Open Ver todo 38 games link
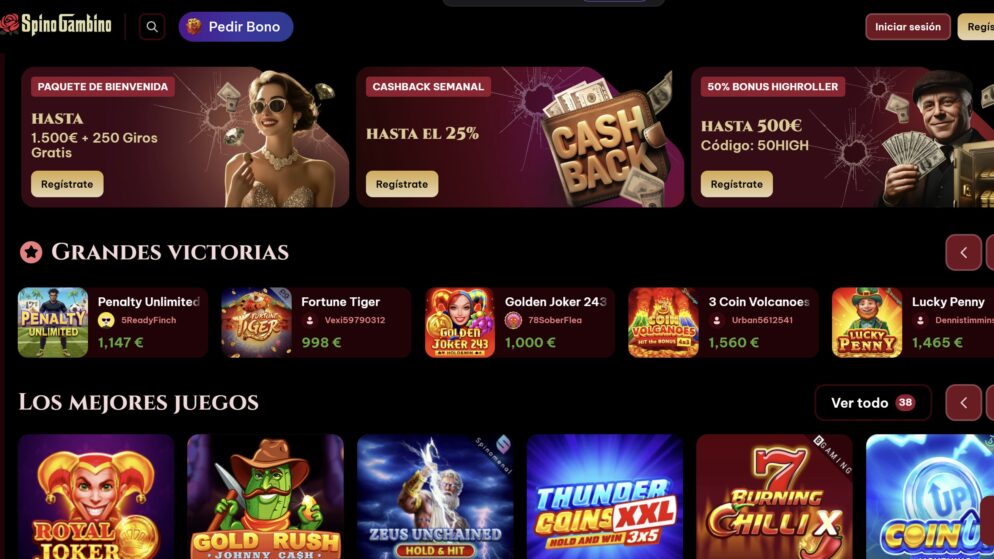 coord(873,402)
